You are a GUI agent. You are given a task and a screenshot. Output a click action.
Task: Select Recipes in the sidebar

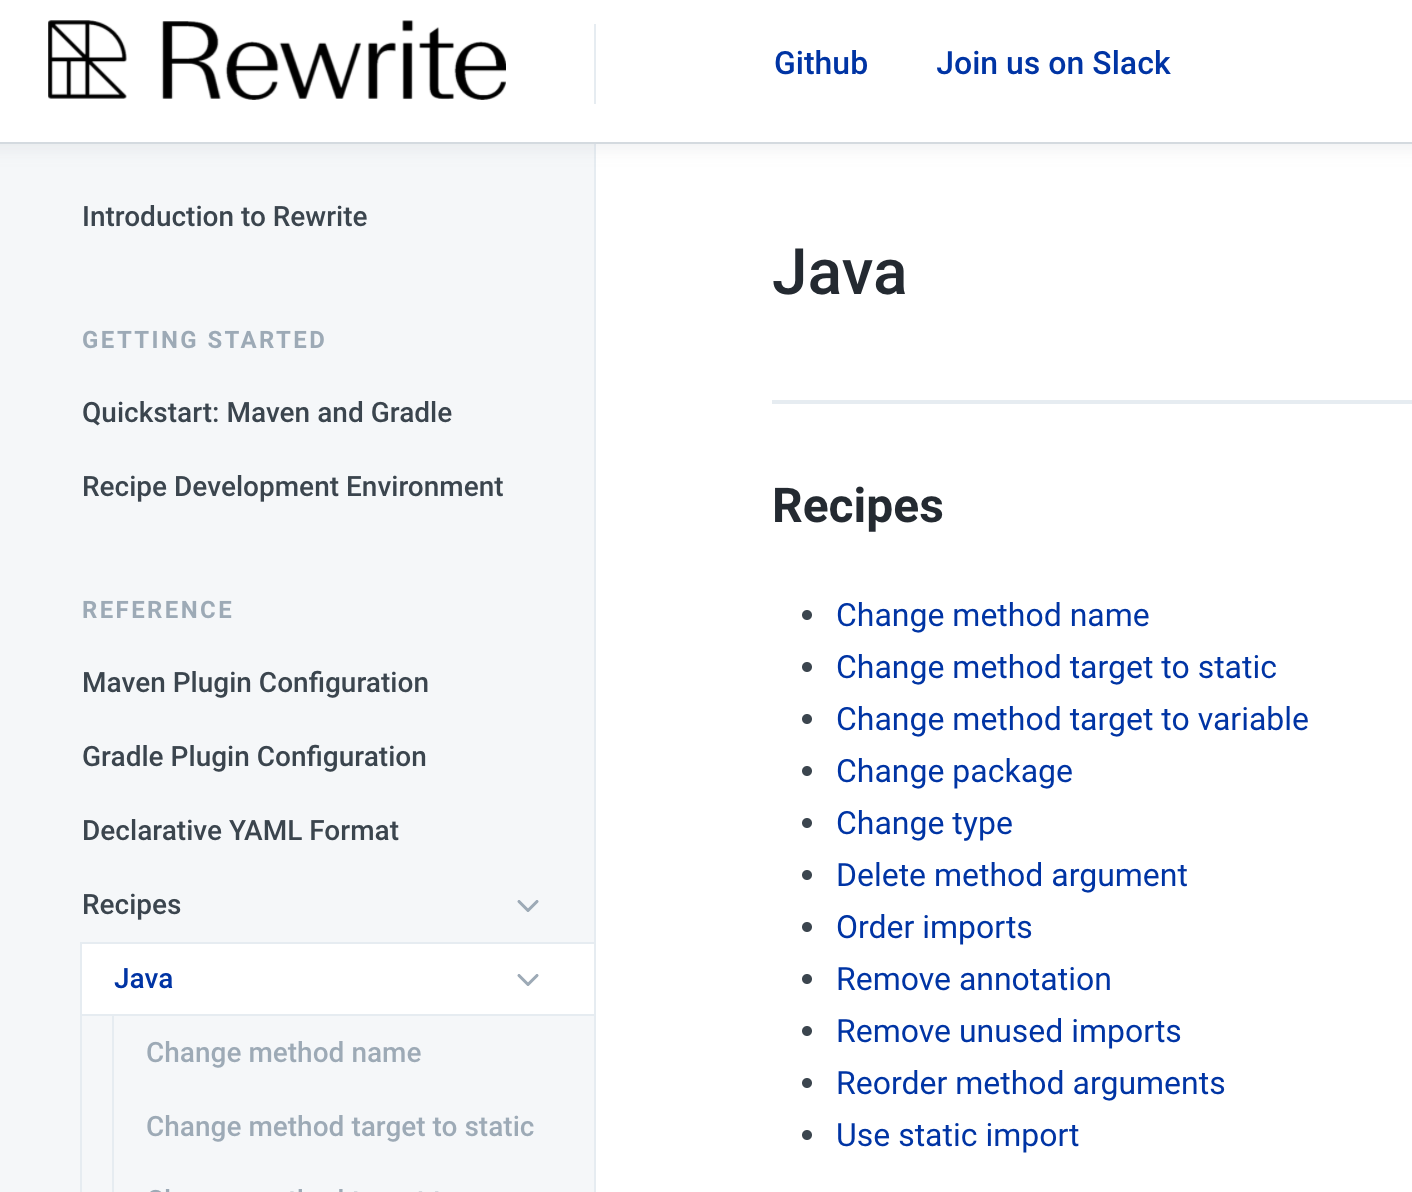click(x=131, y=905)
